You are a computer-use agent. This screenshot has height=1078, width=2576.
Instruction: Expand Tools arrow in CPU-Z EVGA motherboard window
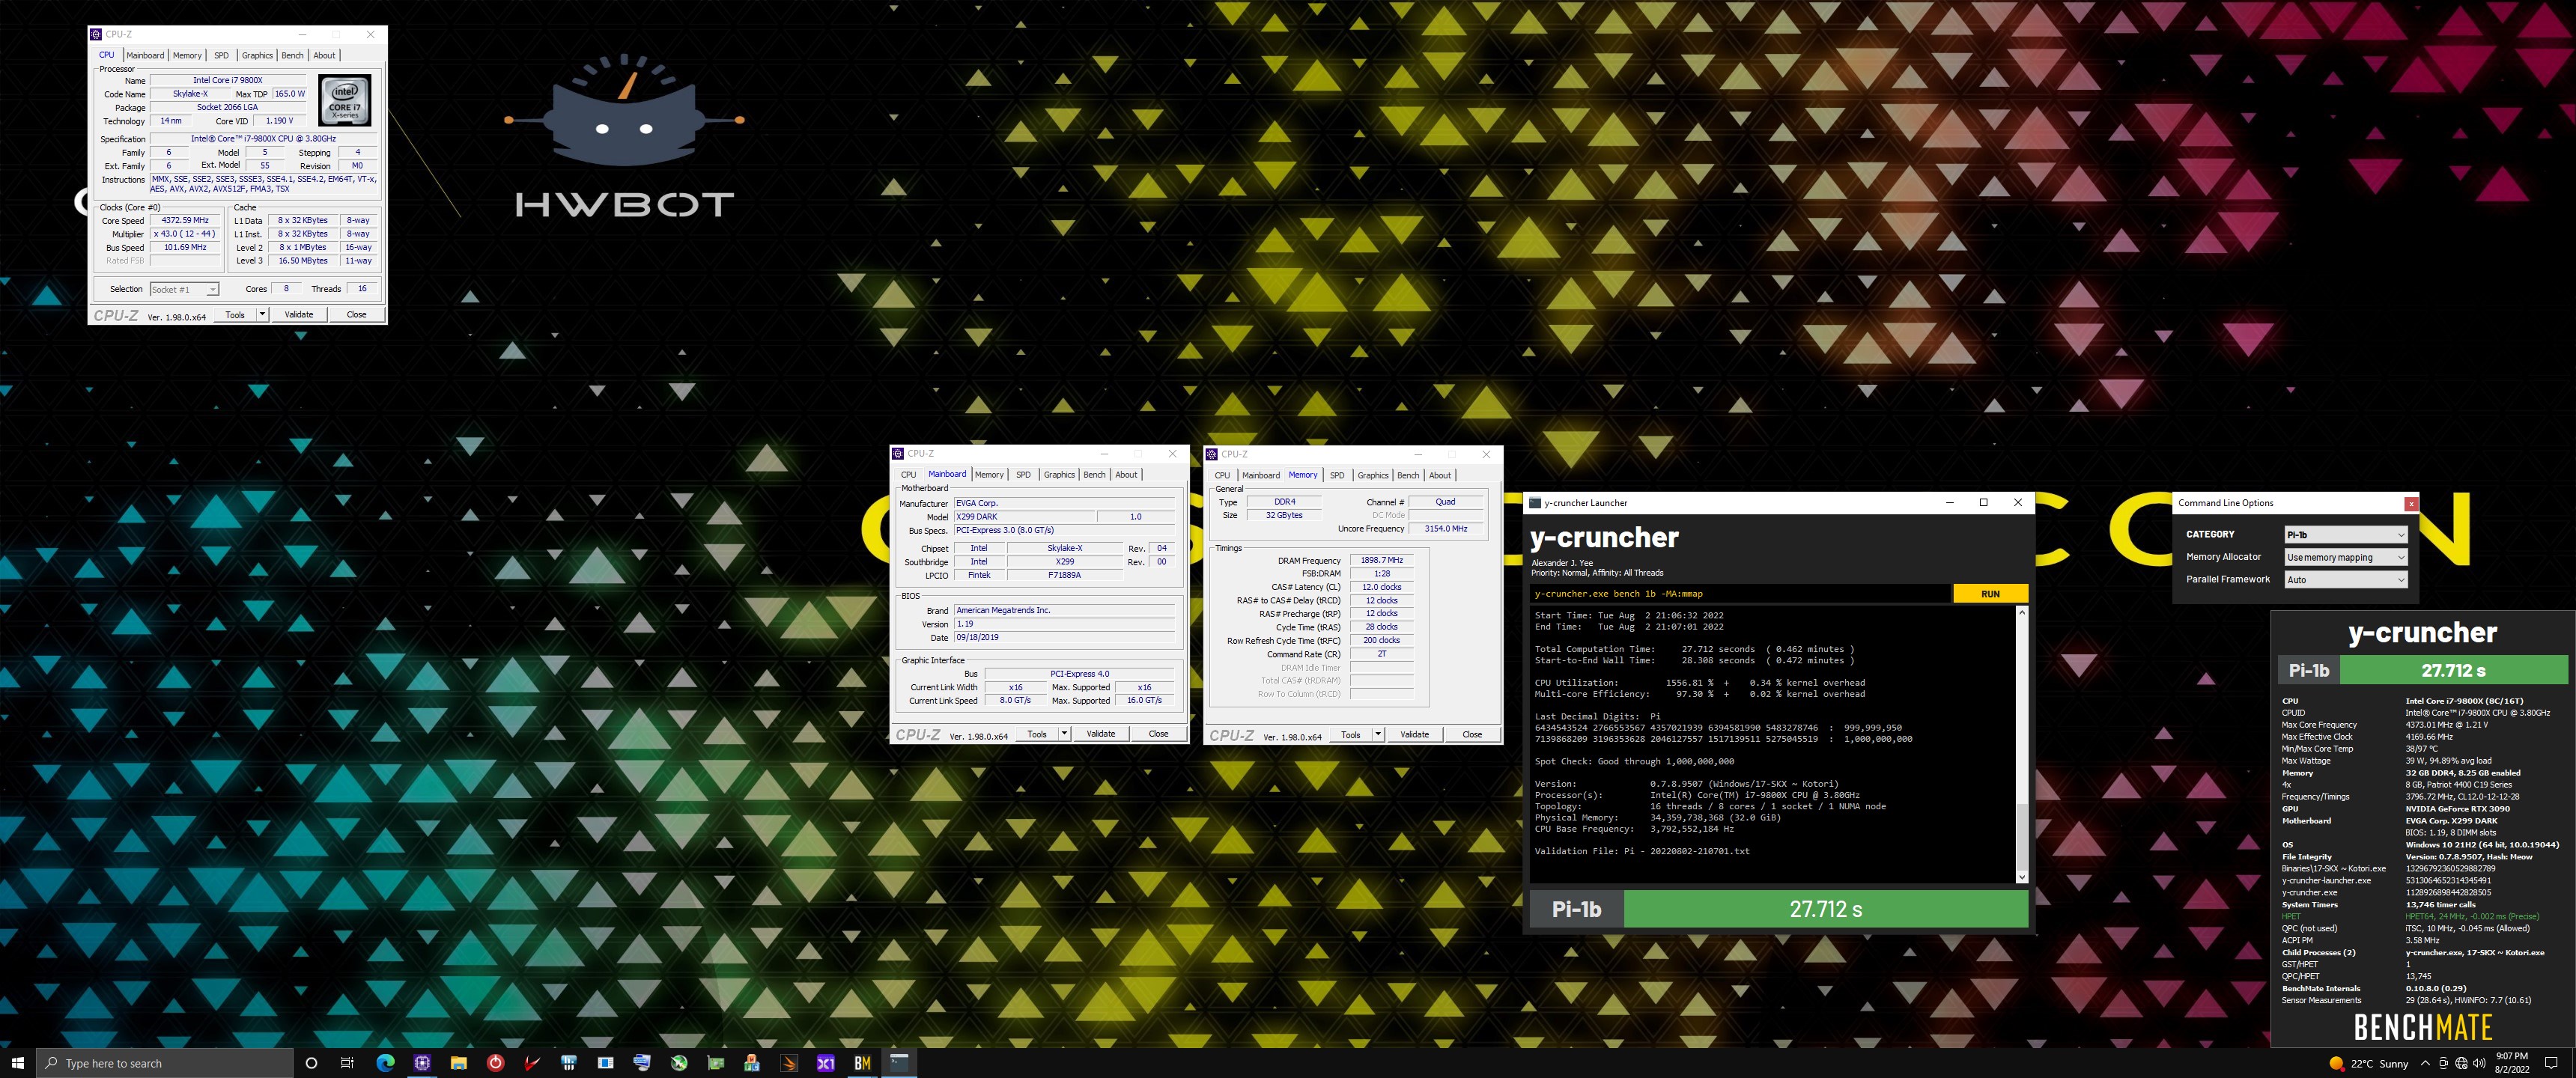(1064, 734)
